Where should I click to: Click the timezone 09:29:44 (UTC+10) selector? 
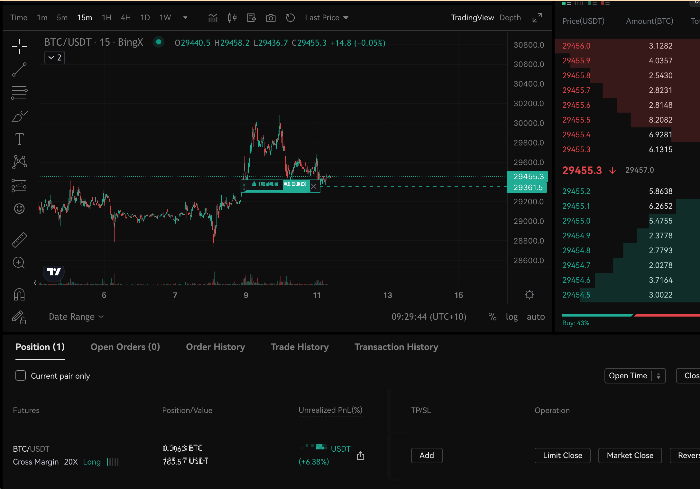(429, 317)
